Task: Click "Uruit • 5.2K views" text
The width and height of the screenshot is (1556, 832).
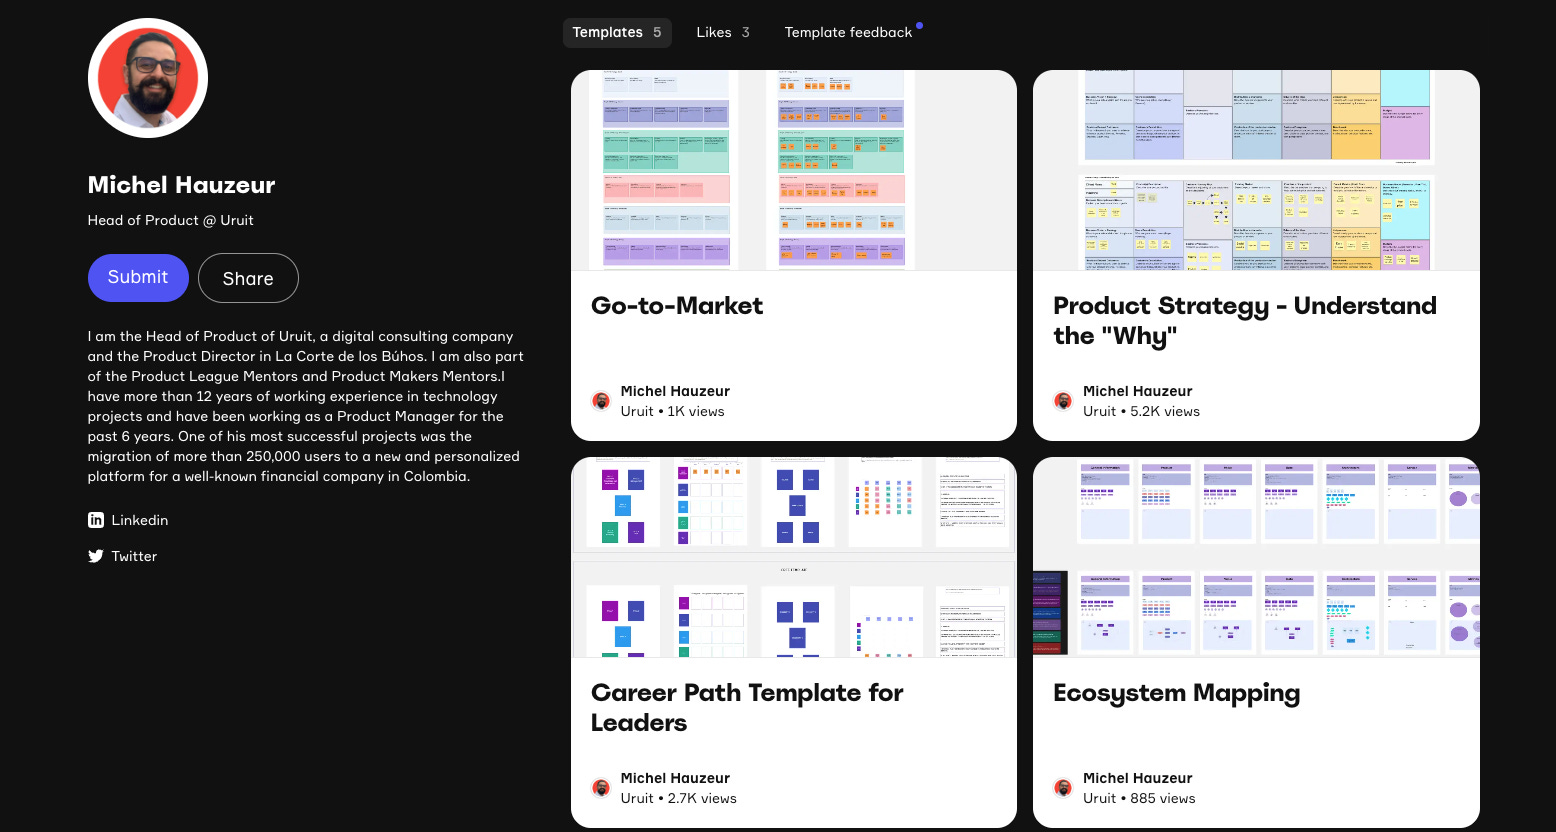Action: coord(1141,411)
